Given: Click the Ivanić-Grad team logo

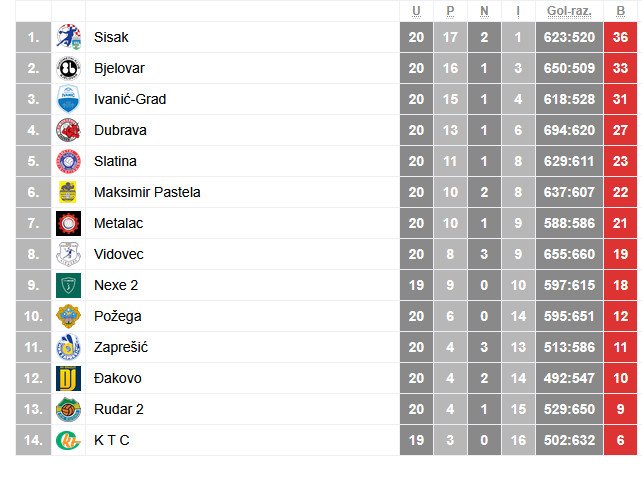Looking at the screenshot, I should [68, 99].
